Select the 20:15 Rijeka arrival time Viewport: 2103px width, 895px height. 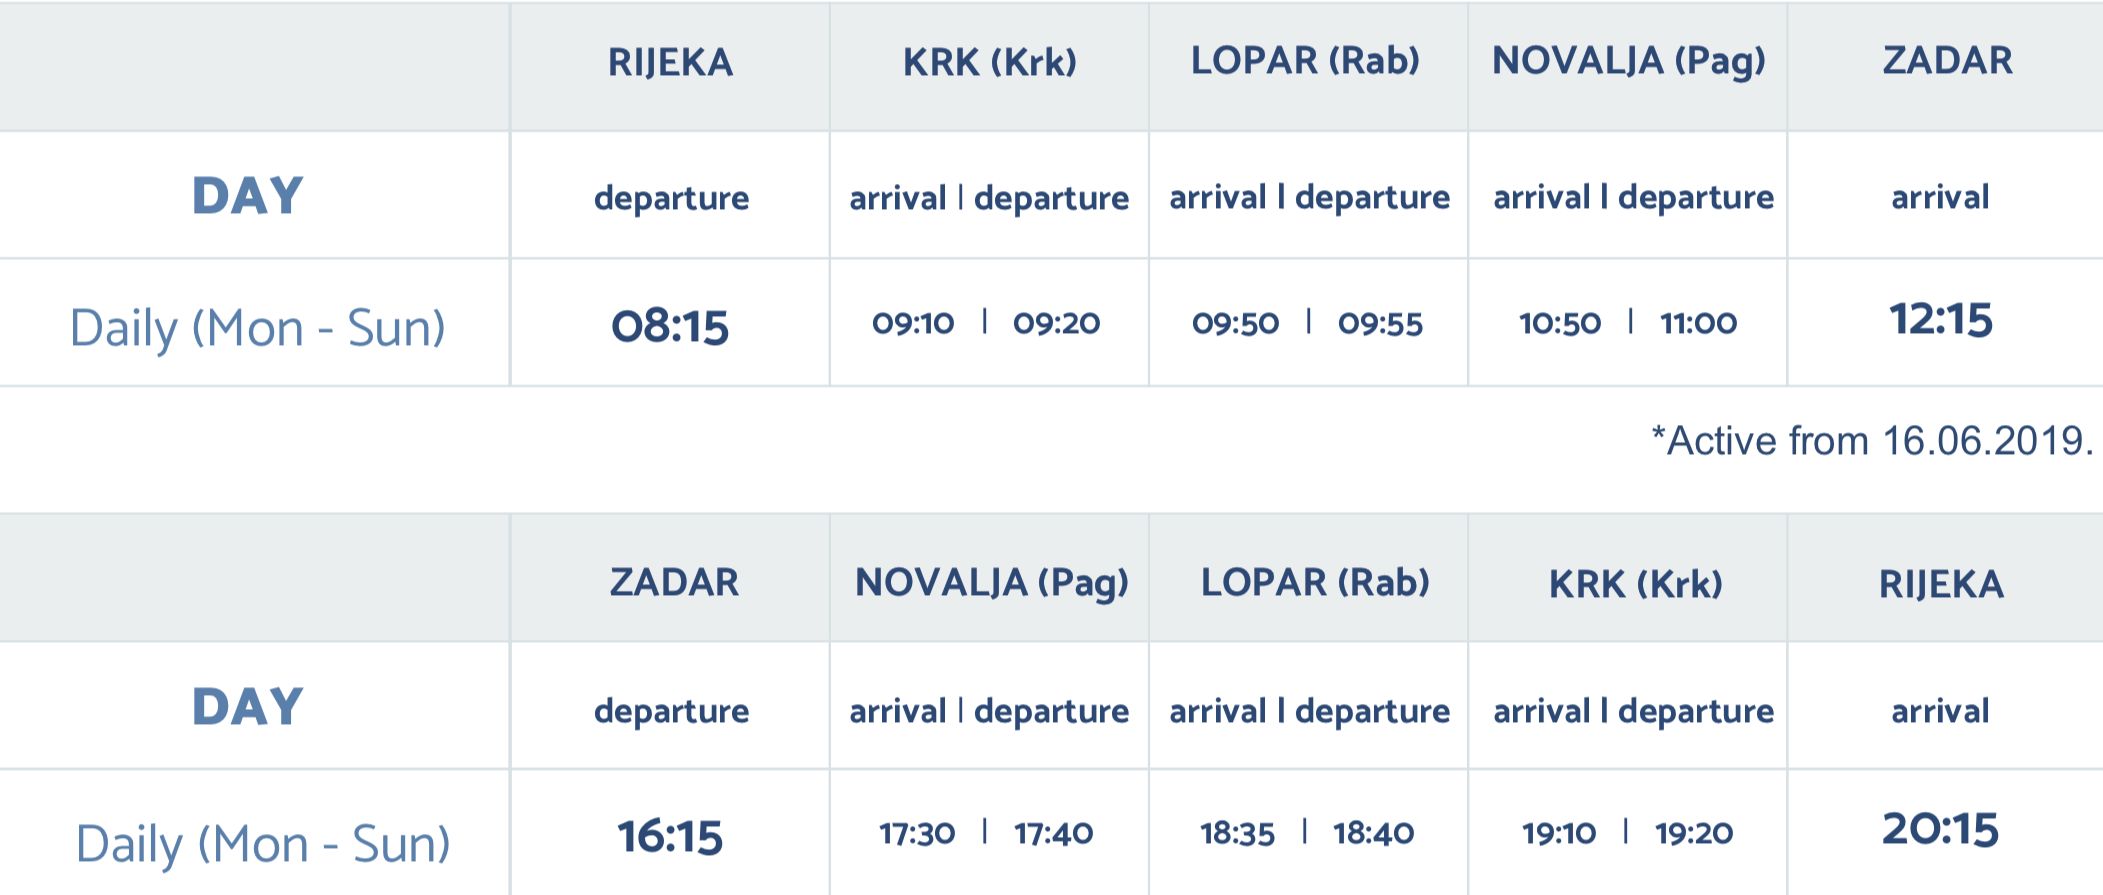[1940, 830]
